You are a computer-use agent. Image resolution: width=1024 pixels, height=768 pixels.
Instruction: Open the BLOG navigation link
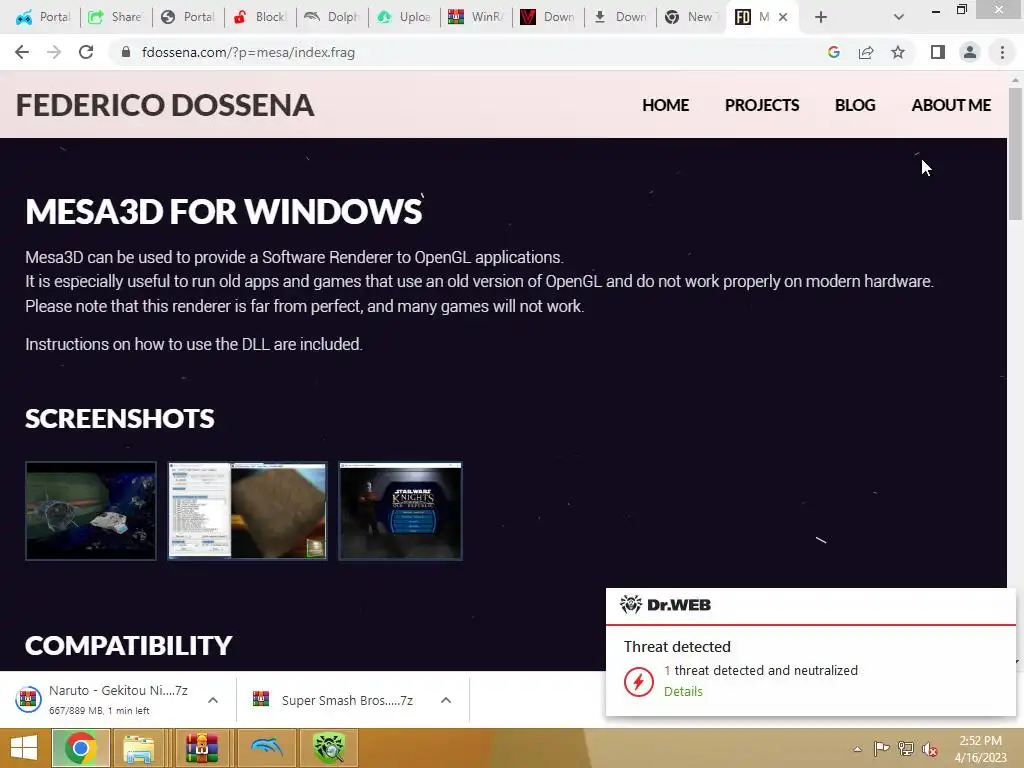[855, 105]
